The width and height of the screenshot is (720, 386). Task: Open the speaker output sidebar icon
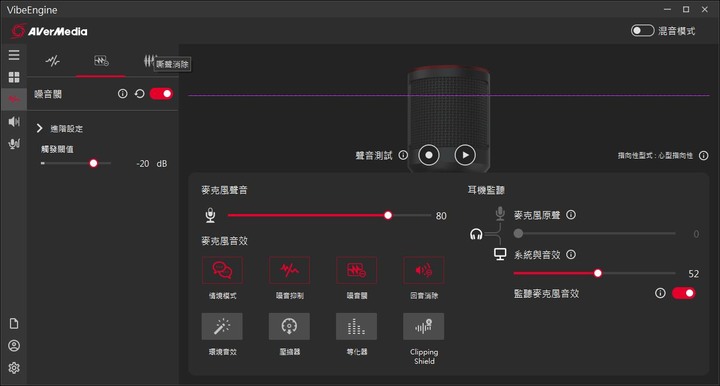14,122
